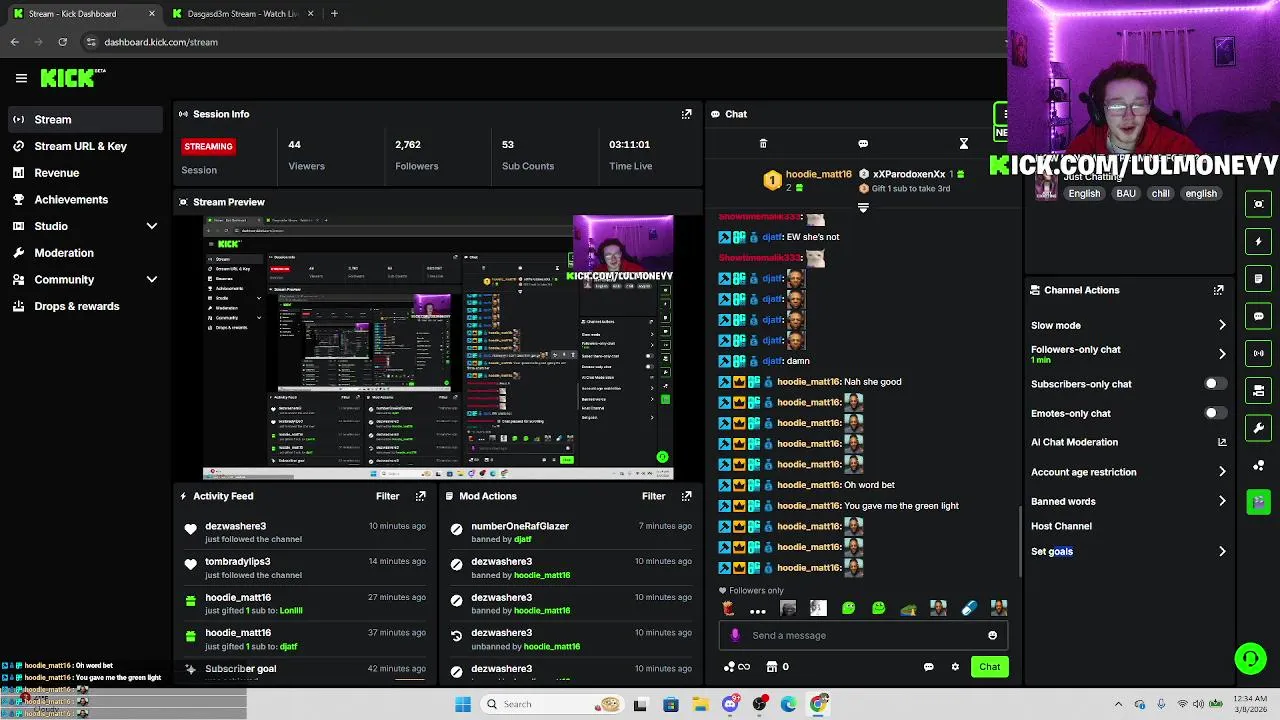
Task: Click the broadcast signal icon in right sidebar
Action: pos(1259,353)
